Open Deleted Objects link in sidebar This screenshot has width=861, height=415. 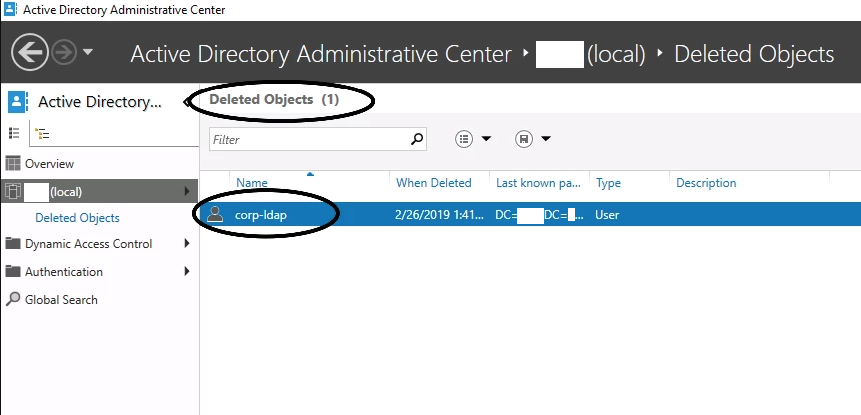pos(77,218)
